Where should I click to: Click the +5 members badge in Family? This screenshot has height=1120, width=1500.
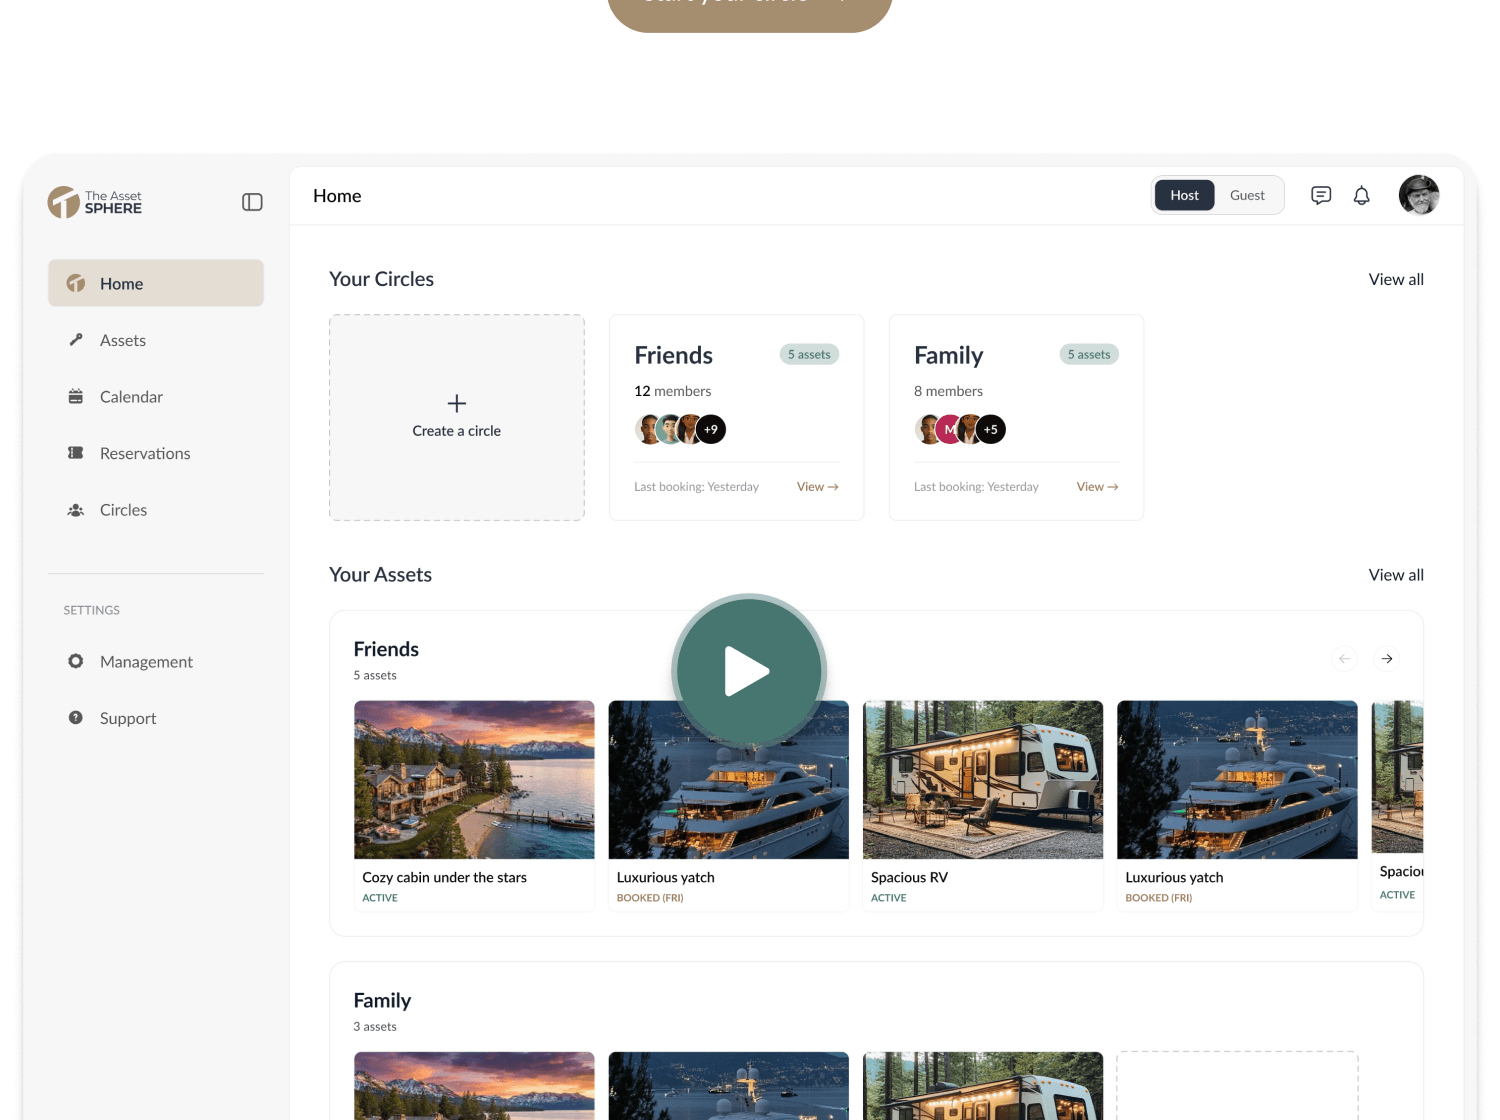pos(991,429)
